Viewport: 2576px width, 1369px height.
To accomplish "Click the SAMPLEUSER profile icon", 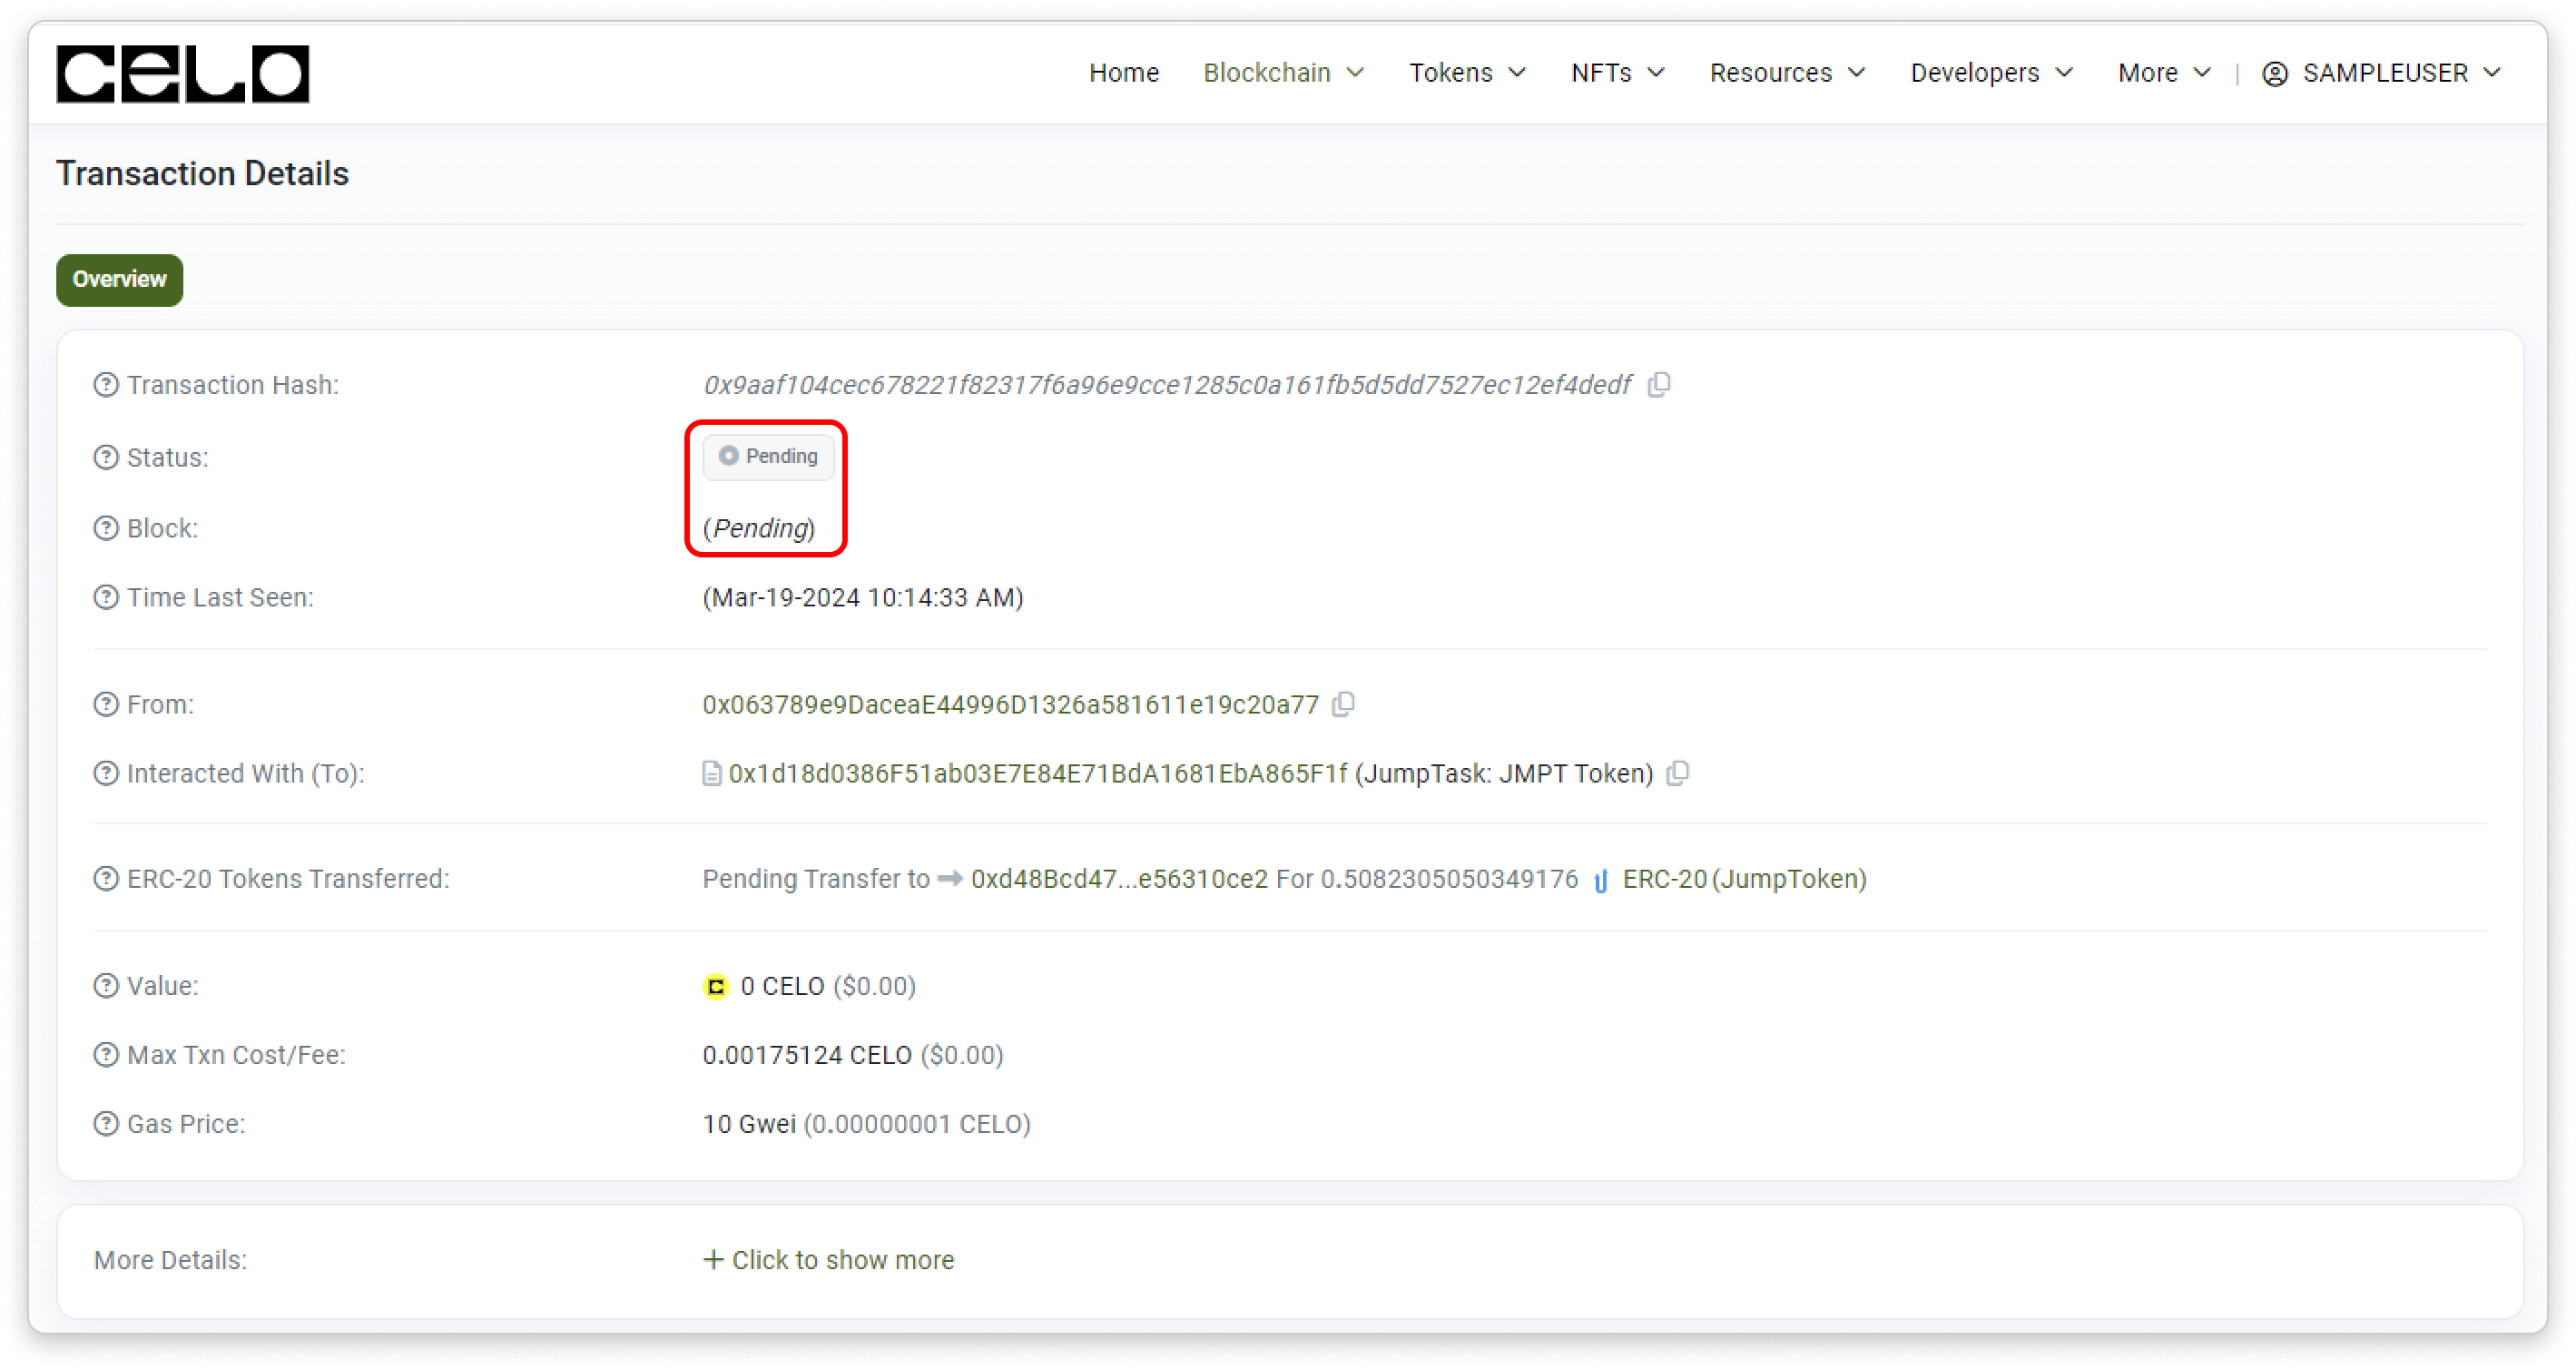I will 2275,74.
